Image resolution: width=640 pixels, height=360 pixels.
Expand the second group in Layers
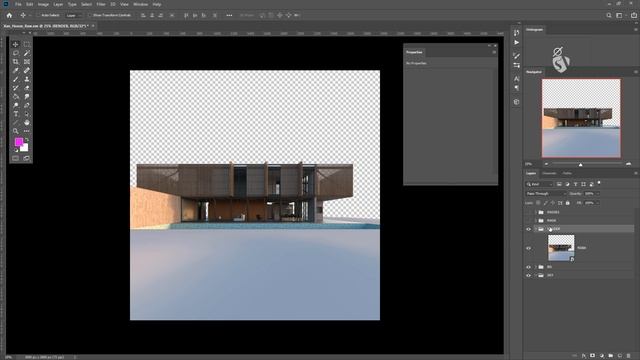click(x=536, y=220)
